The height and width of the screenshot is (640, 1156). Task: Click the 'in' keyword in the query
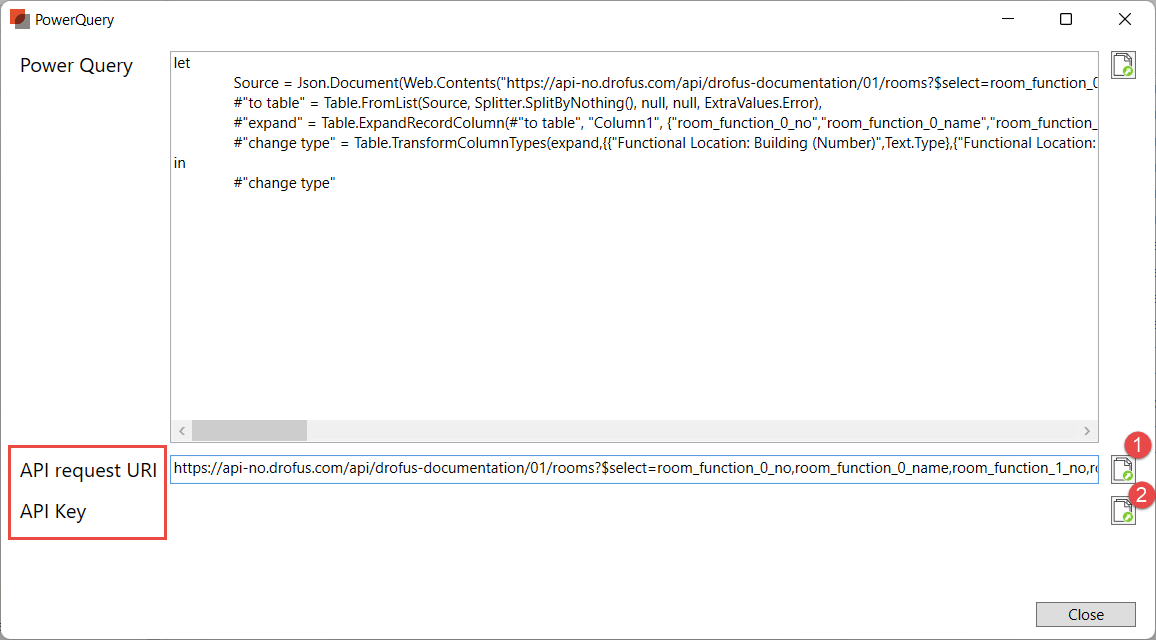[x=179, y=163]
